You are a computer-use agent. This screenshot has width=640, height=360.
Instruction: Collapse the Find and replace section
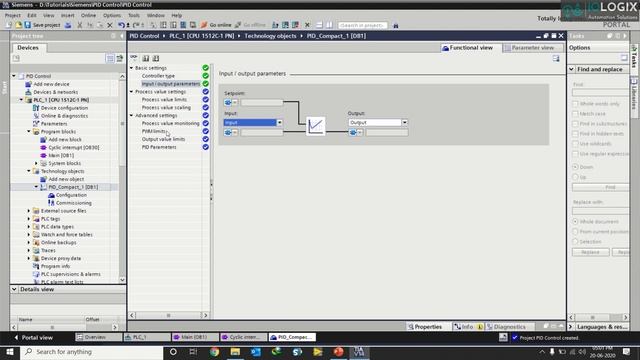[x=571, y=69]
